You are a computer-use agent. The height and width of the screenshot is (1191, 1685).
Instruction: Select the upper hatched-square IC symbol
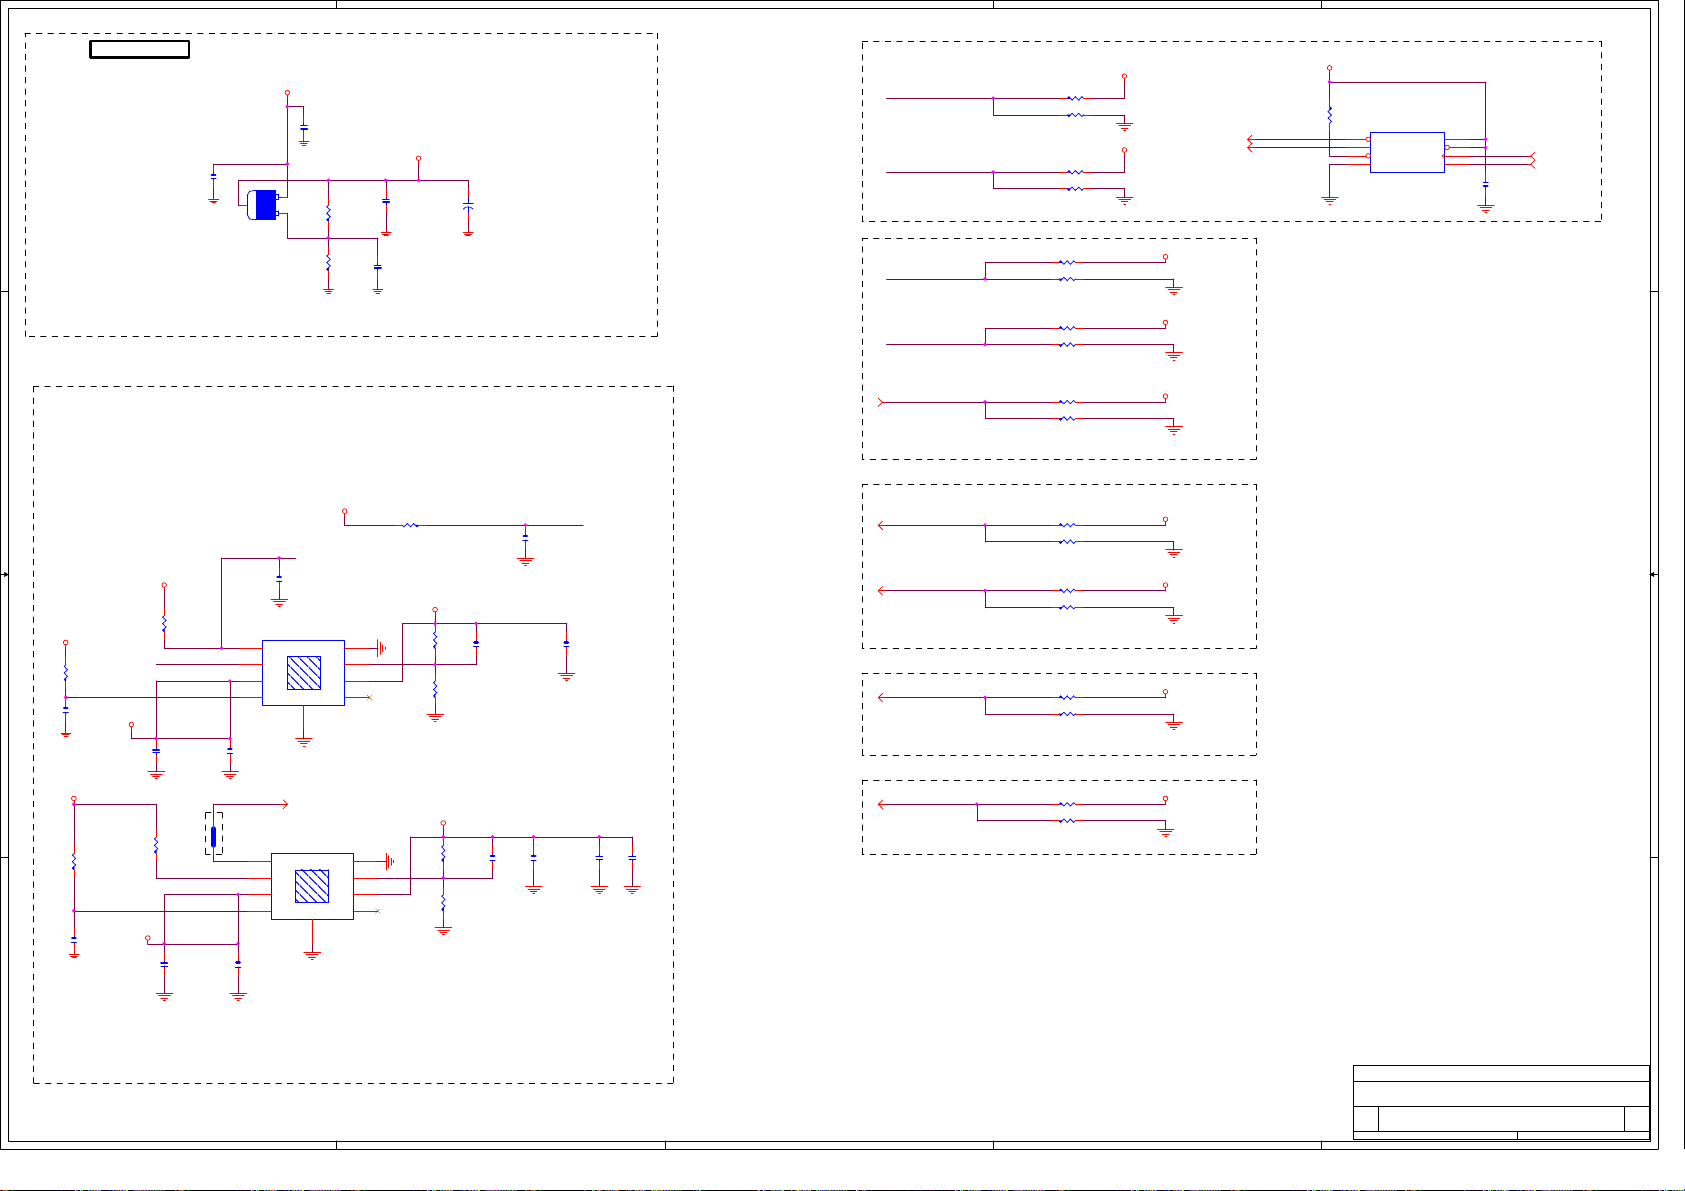pyautogui.click(x=303, y=673)
